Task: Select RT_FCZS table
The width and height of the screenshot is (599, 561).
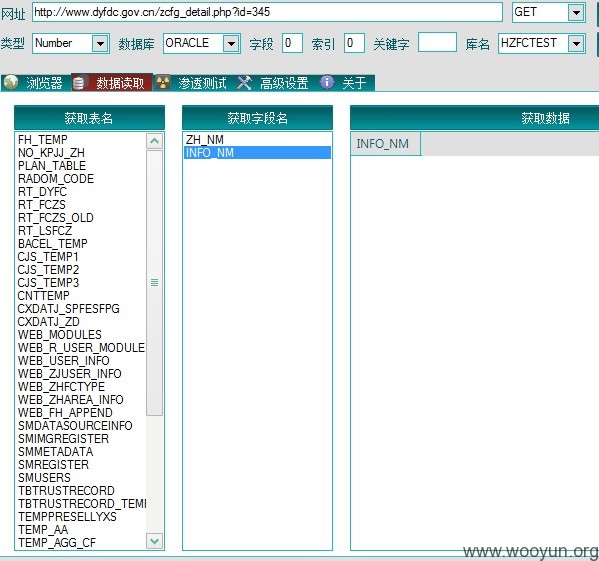Action: point(42,205)
